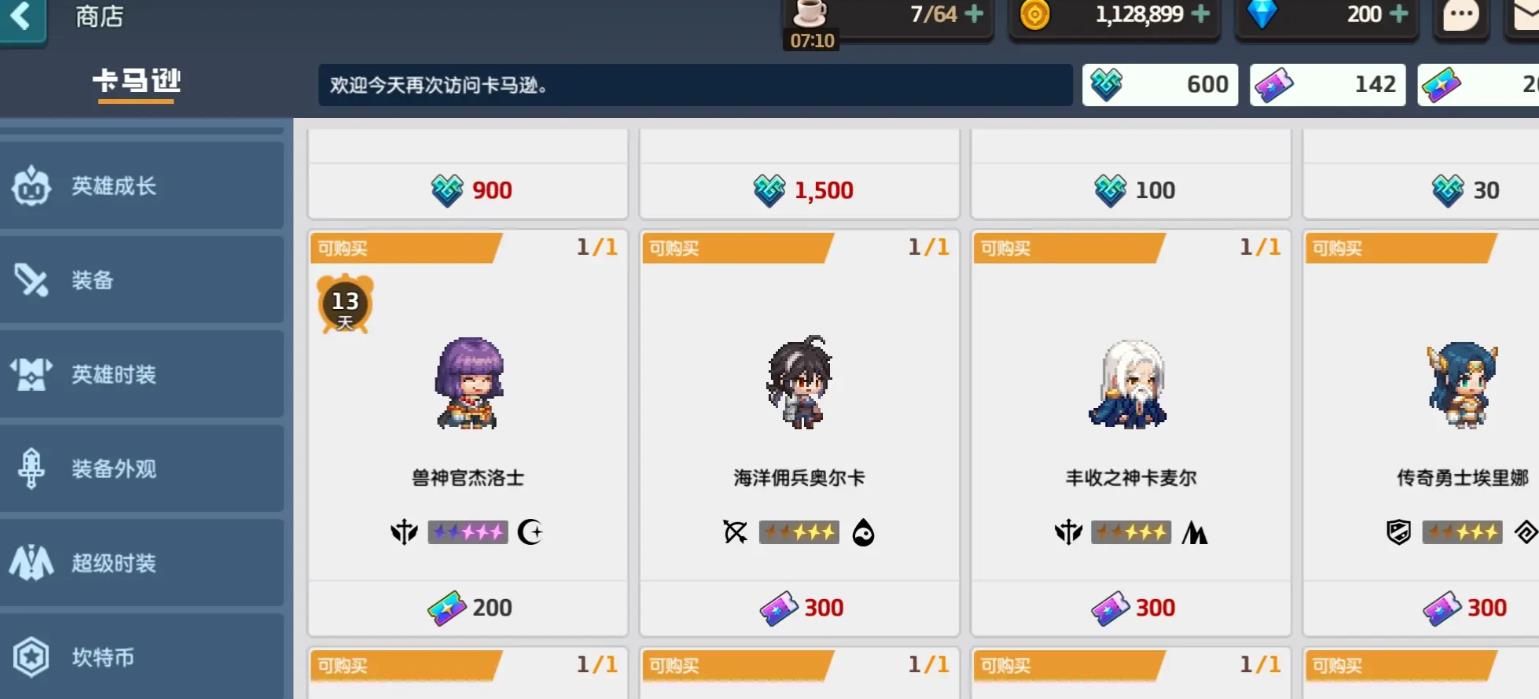Screen dimensions: 1539x699
Task: Switch to the 超级时装 category
Action: 141,563
